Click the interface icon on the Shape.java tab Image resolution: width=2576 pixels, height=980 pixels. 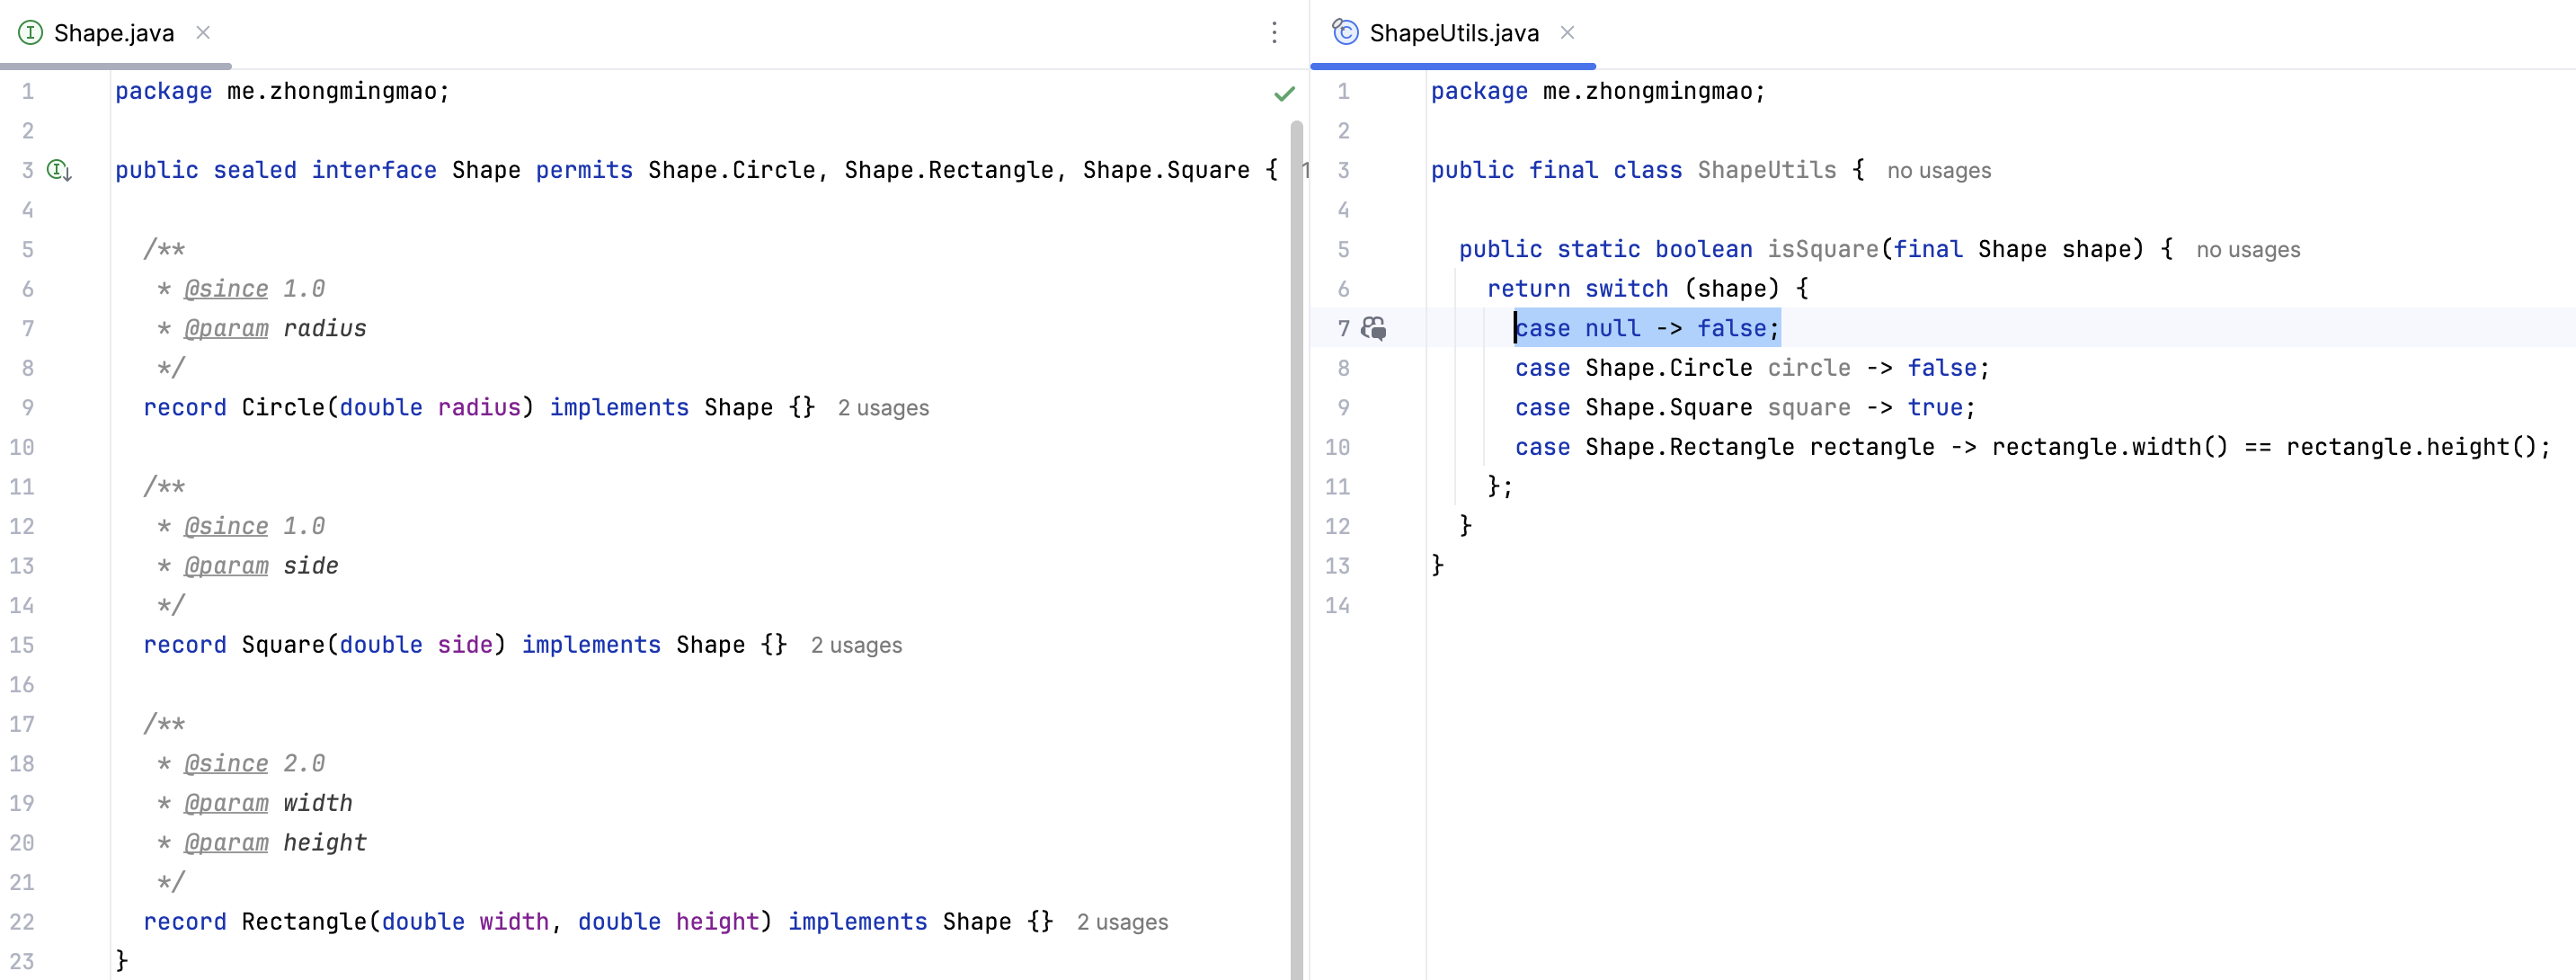coord(31,33)
